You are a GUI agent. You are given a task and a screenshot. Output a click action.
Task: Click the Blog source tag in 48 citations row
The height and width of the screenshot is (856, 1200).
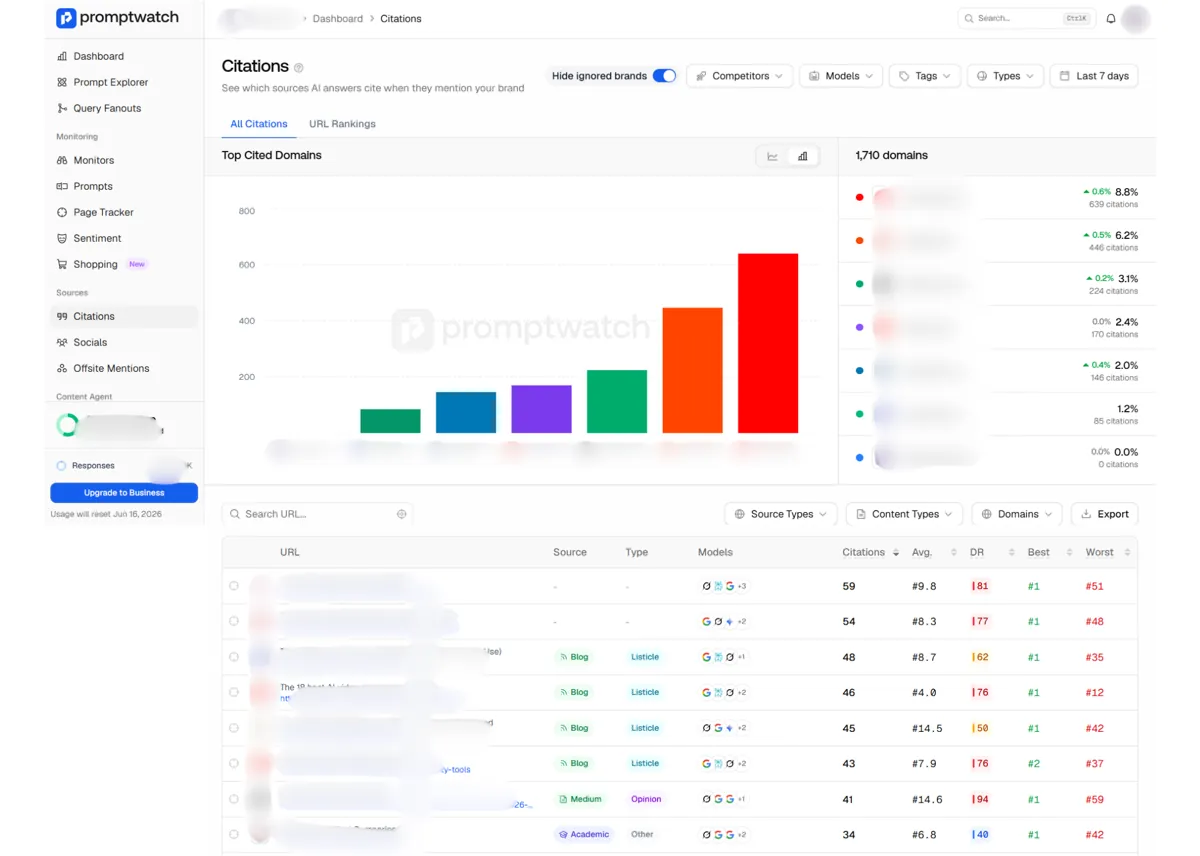point(574,657)
